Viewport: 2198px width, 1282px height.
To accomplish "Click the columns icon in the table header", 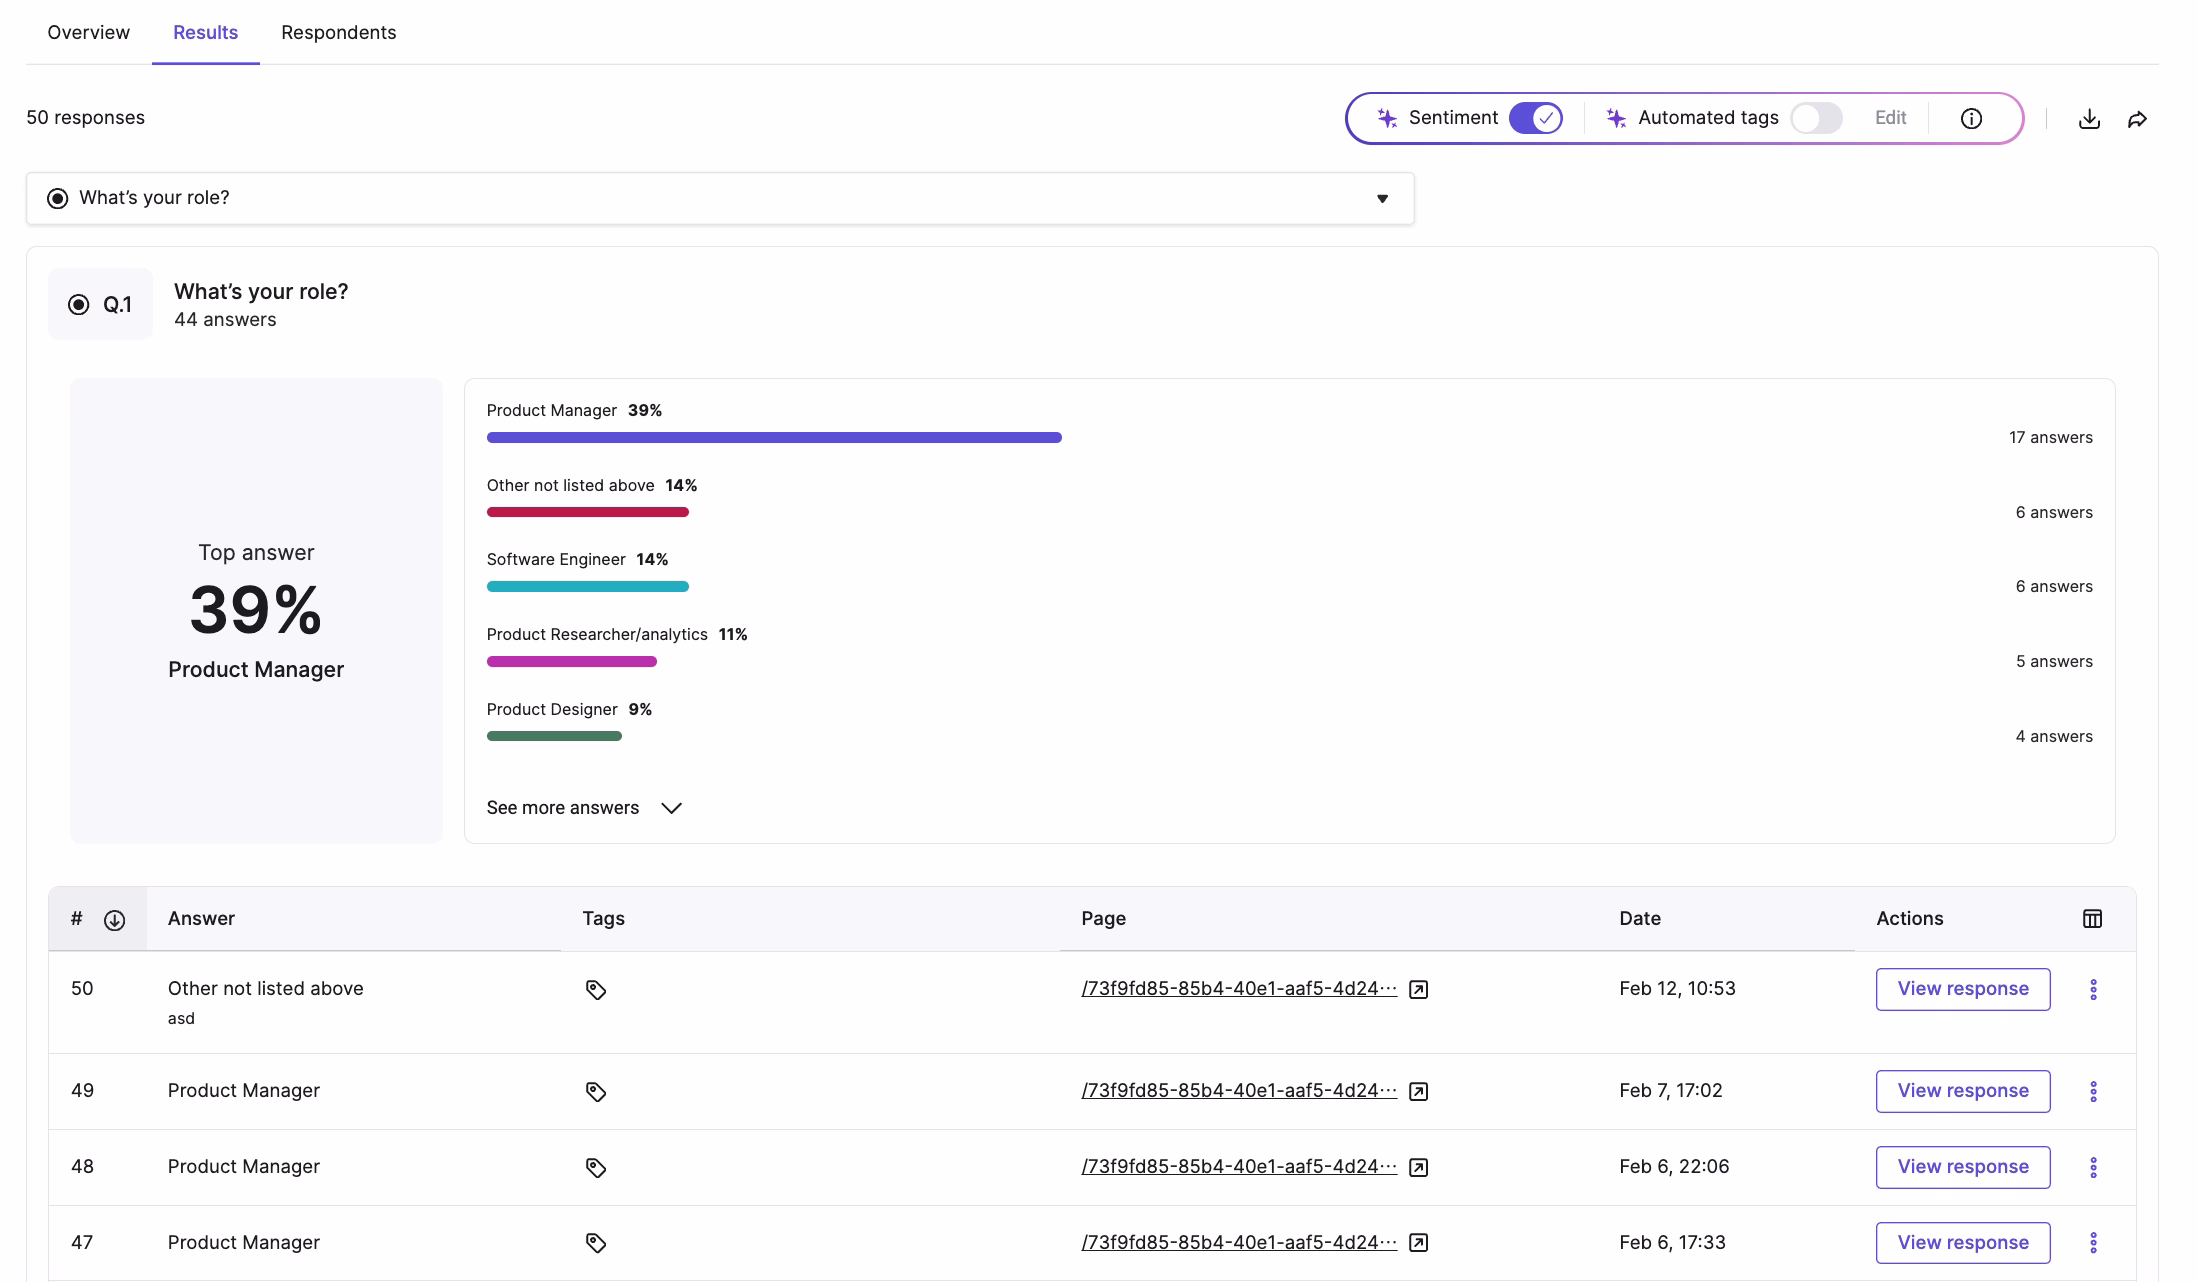I will pyautogui.click(x=2093, y=918).
